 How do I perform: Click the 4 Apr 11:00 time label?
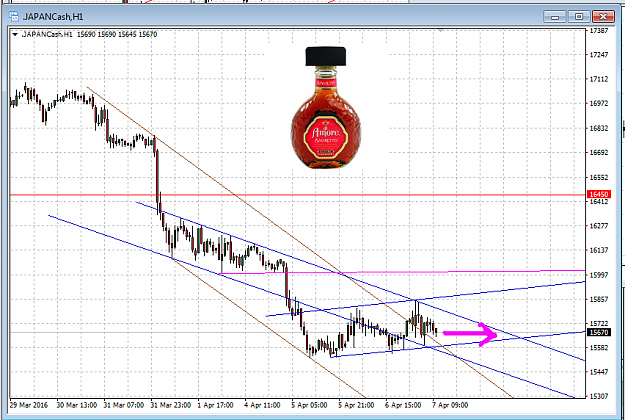(262, 405)
